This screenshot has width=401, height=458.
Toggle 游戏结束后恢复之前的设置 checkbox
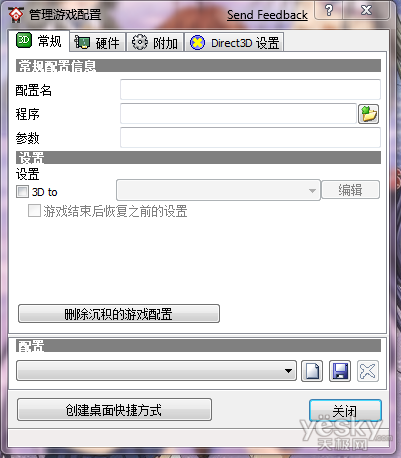tap(34, 211)
